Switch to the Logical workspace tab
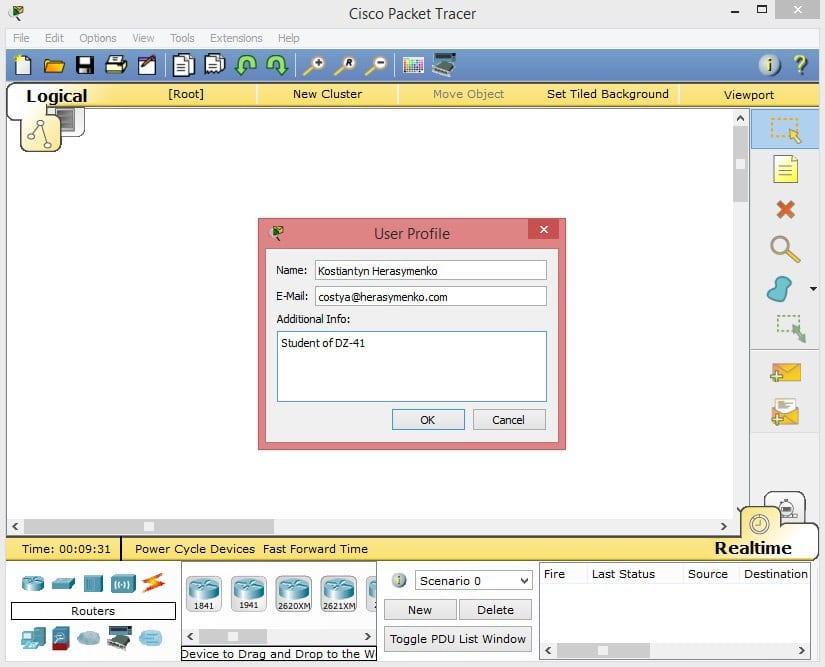This screenshot has height=667, width=825. (57, 96)
